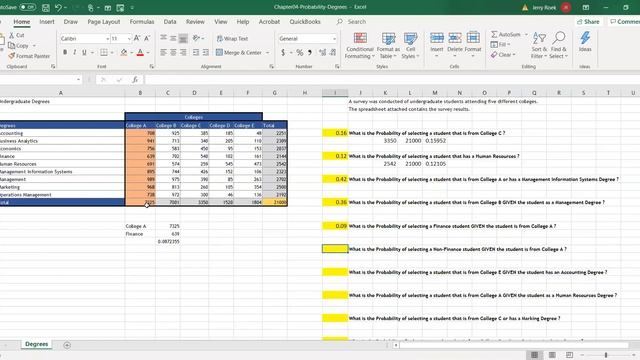Toggle Italic formatting

pyautogui.click(x=74, y=52)
